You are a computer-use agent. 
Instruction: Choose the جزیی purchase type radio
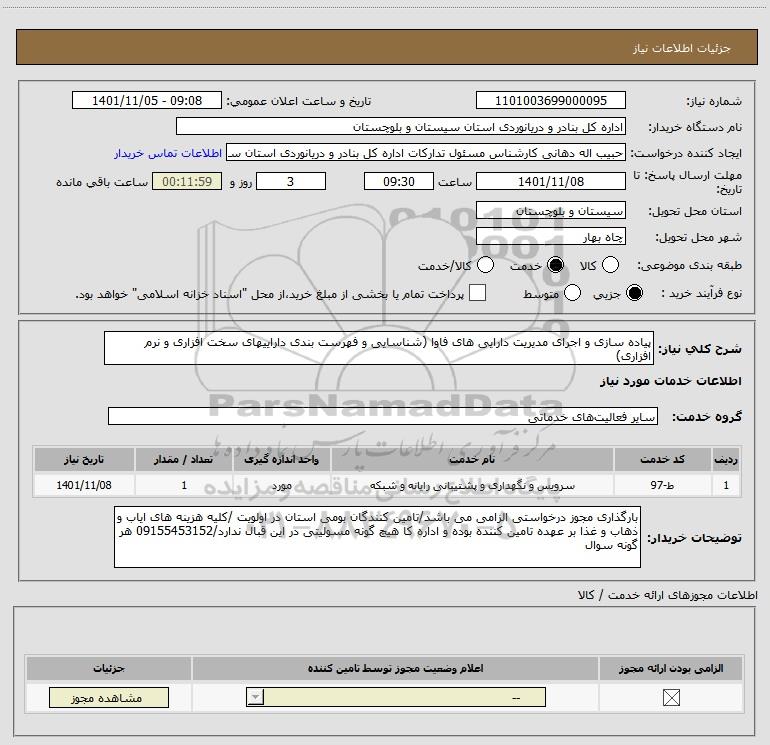tap(634, 293)
